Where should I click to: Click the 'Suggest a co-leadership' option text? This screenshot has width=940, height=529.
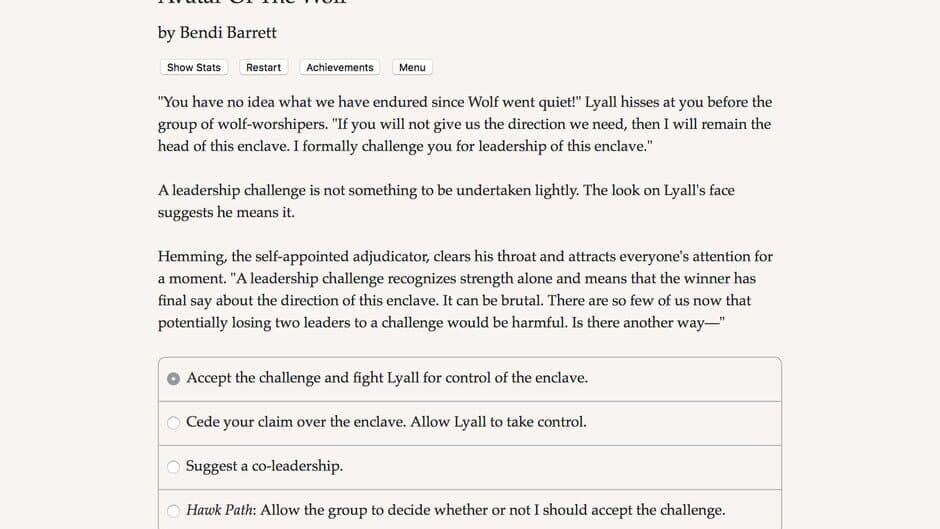tap(264, 466)
